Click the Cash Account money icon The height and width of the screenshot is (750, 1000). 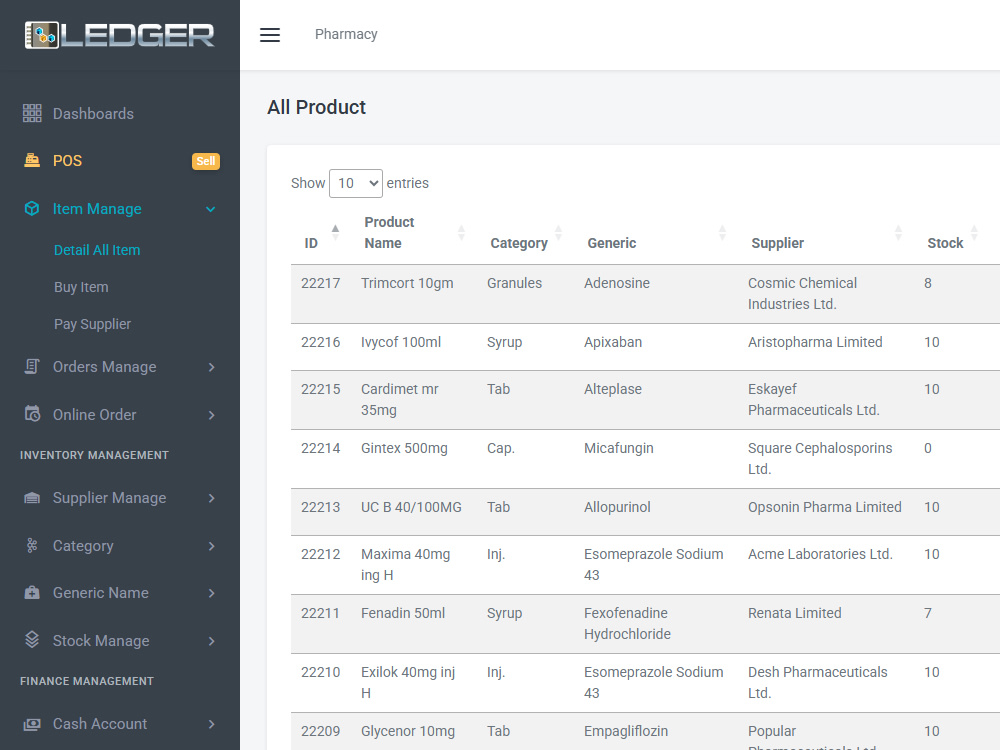point(32,724)
